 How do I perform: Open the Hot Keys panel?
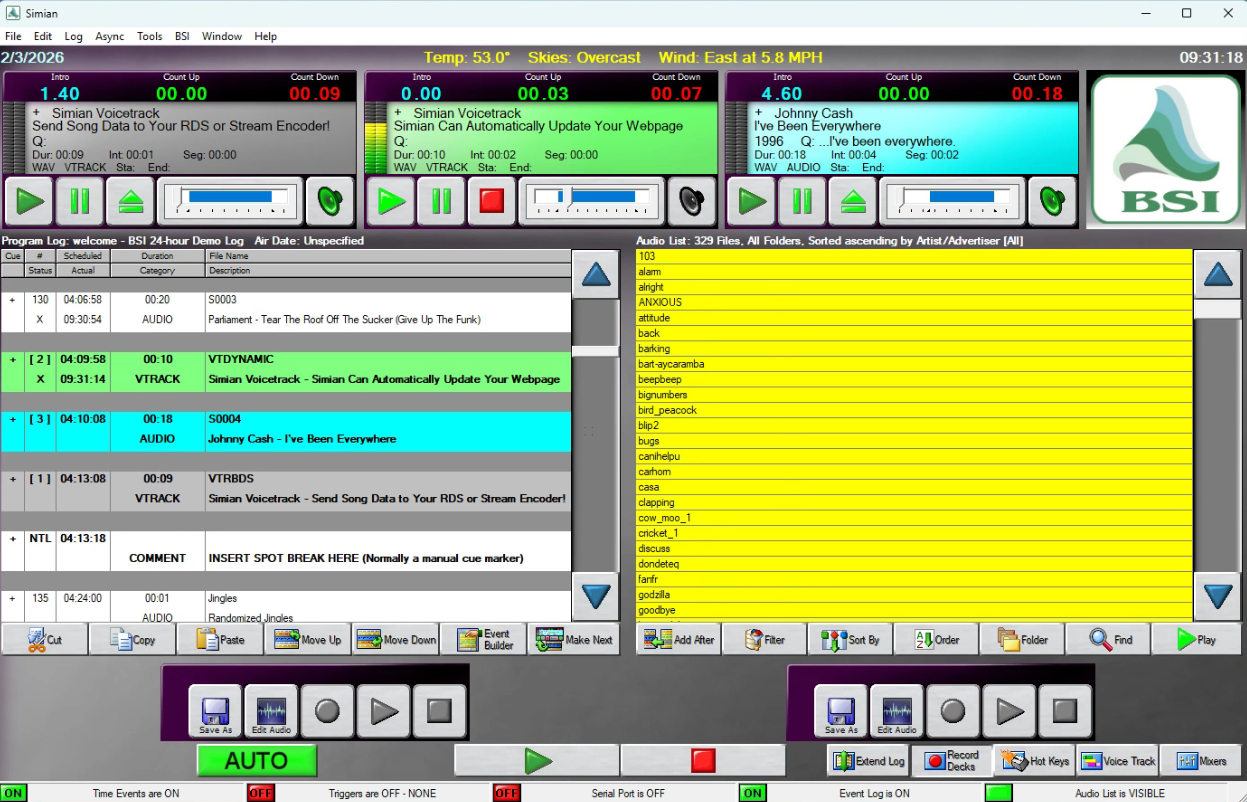(x=1034, y=760)
